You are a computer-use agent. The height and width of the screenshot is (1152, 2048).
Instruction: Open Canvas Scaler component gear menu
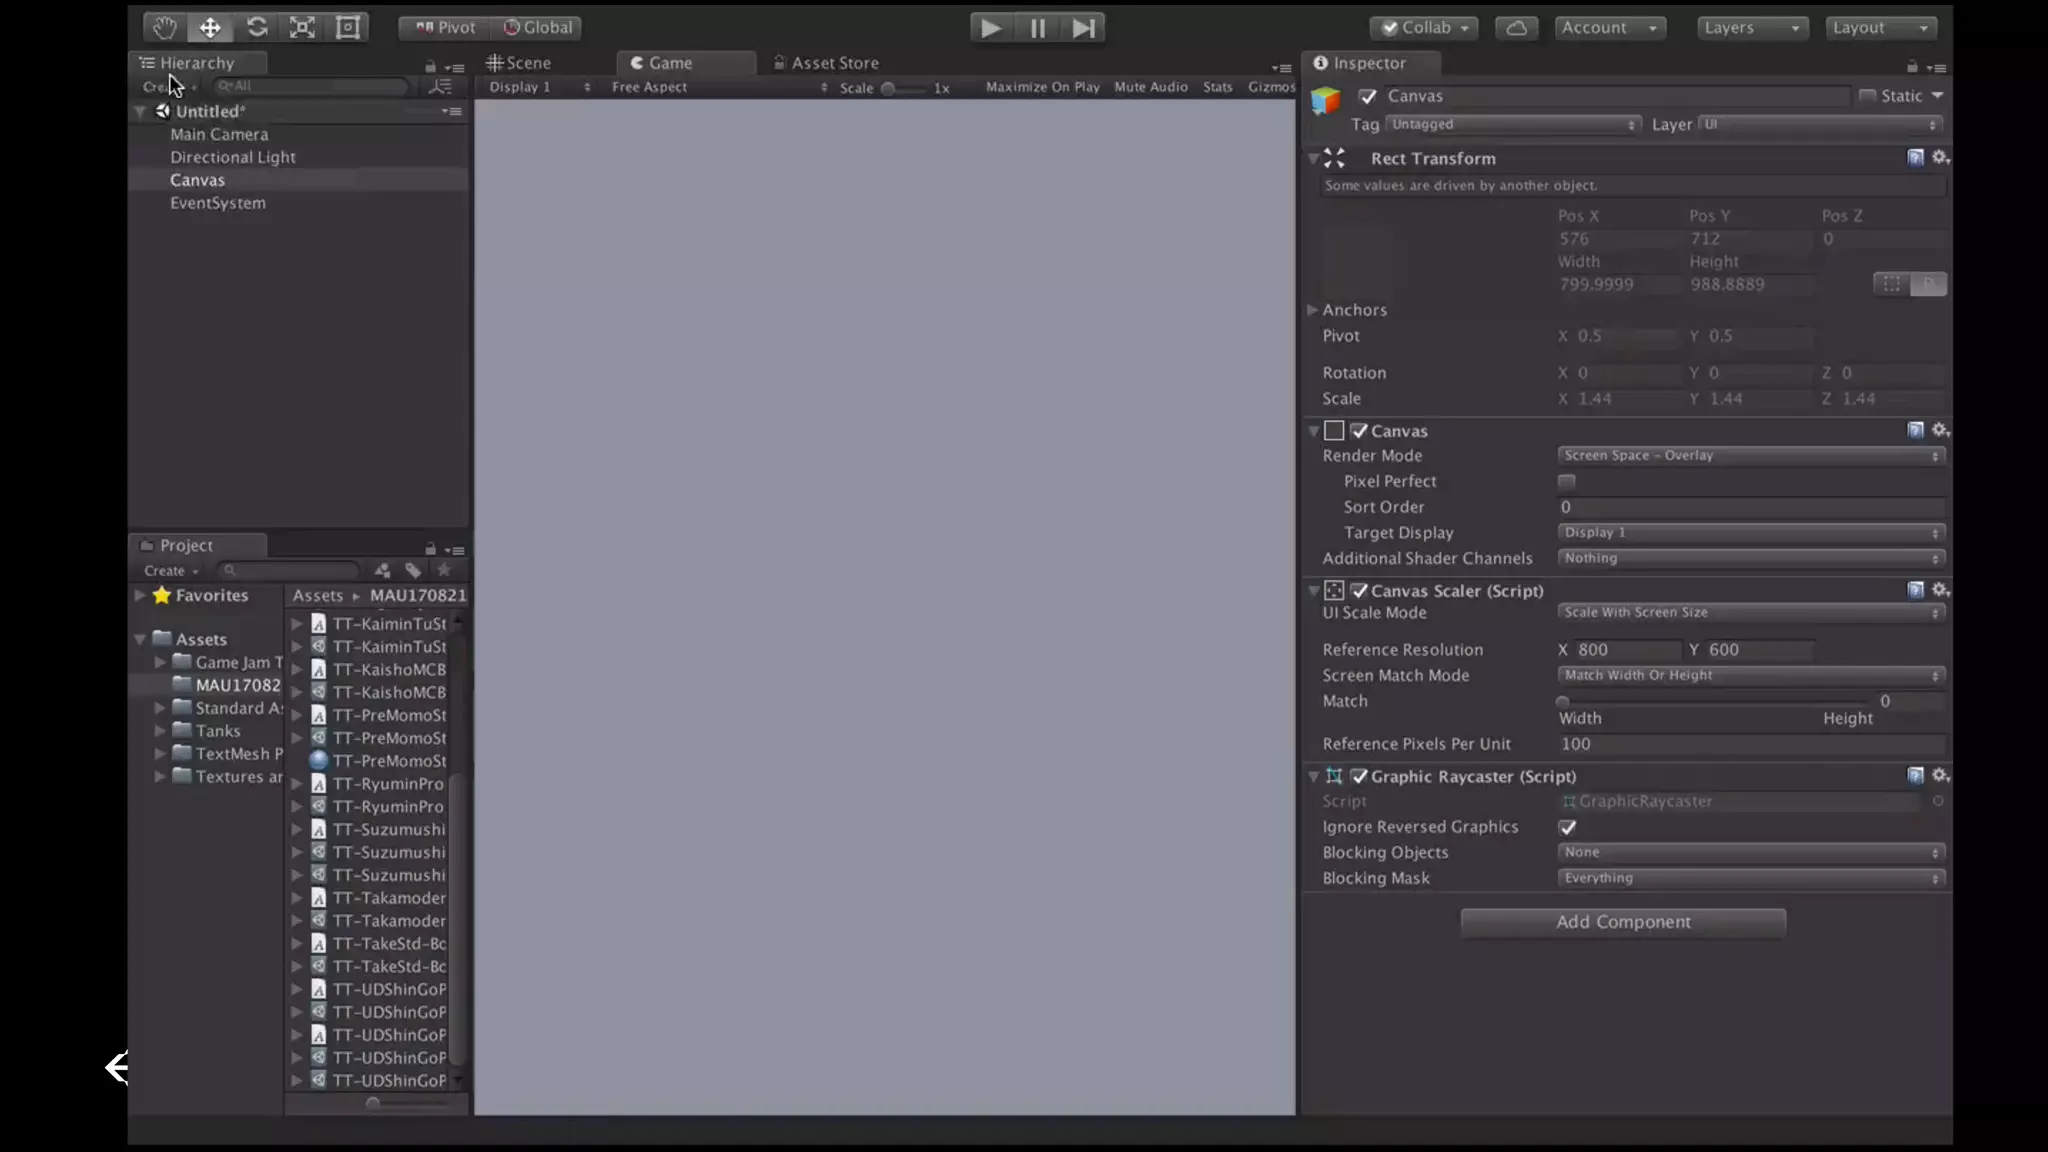coord(1939,590)
